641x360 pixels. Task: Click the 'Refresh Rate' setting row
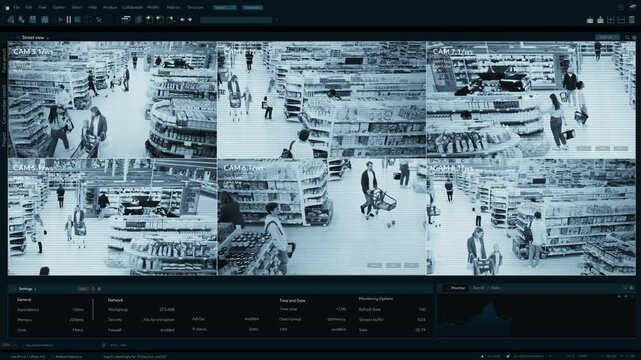click(x=392, y=309)
